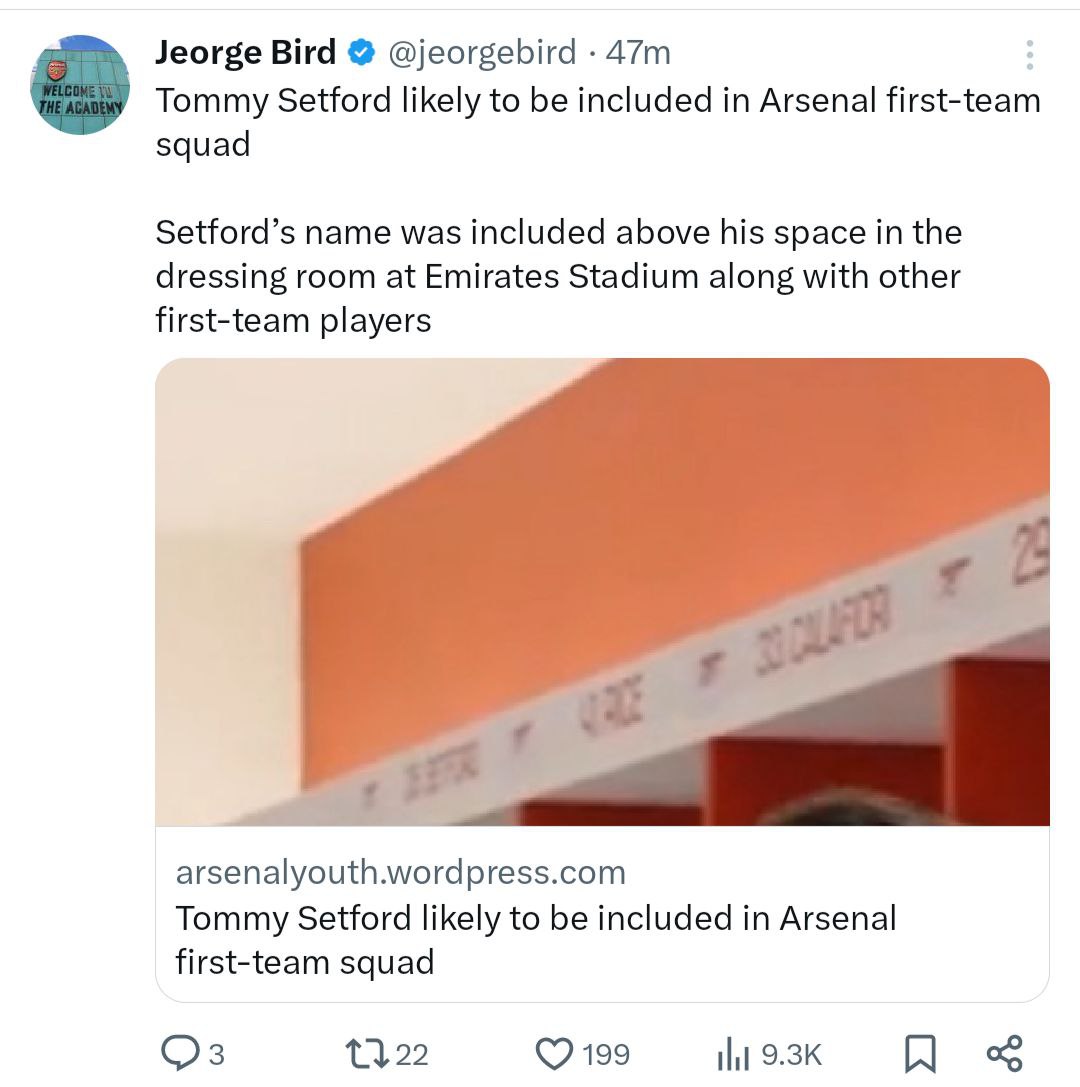Screen dimensions: 1080x1087
Task: Expand the tweet by clicking its body text
Action: coord(557,276)
